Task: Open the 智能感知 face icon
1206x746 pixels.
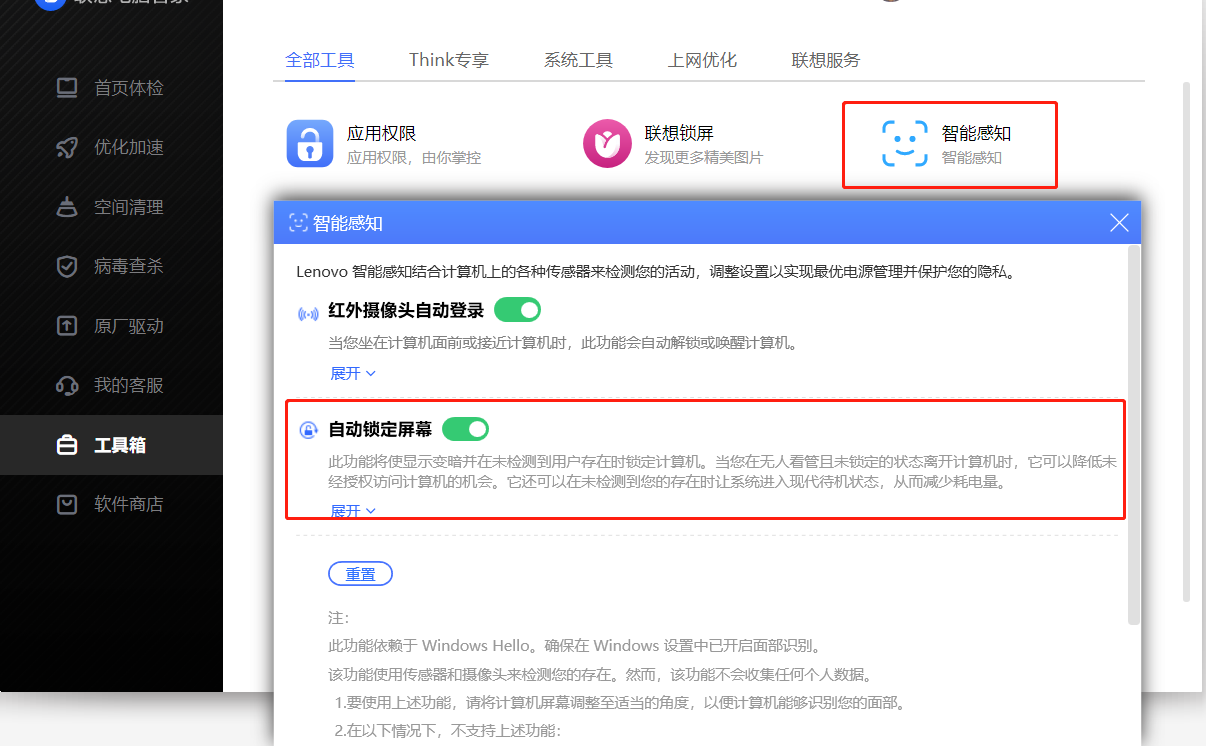Action: tap(904, 144)
